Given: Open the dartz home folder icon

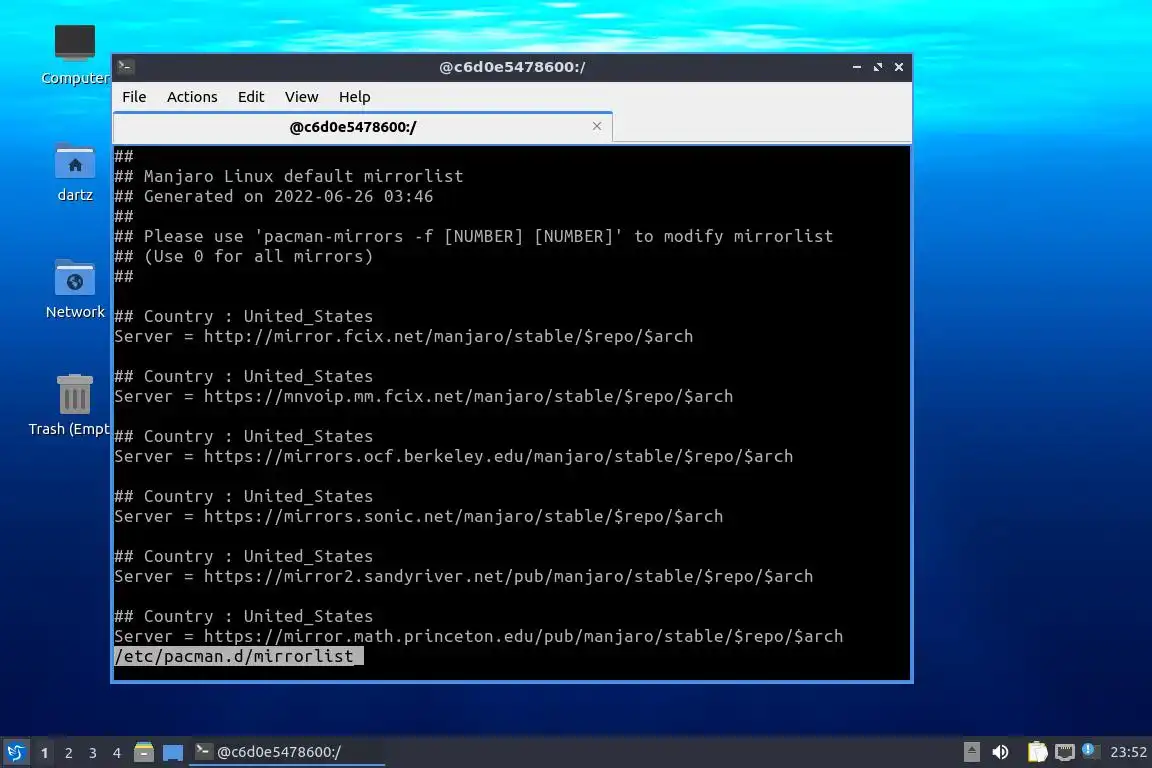Looking at the screenshot, I should (x=75, y=173).
